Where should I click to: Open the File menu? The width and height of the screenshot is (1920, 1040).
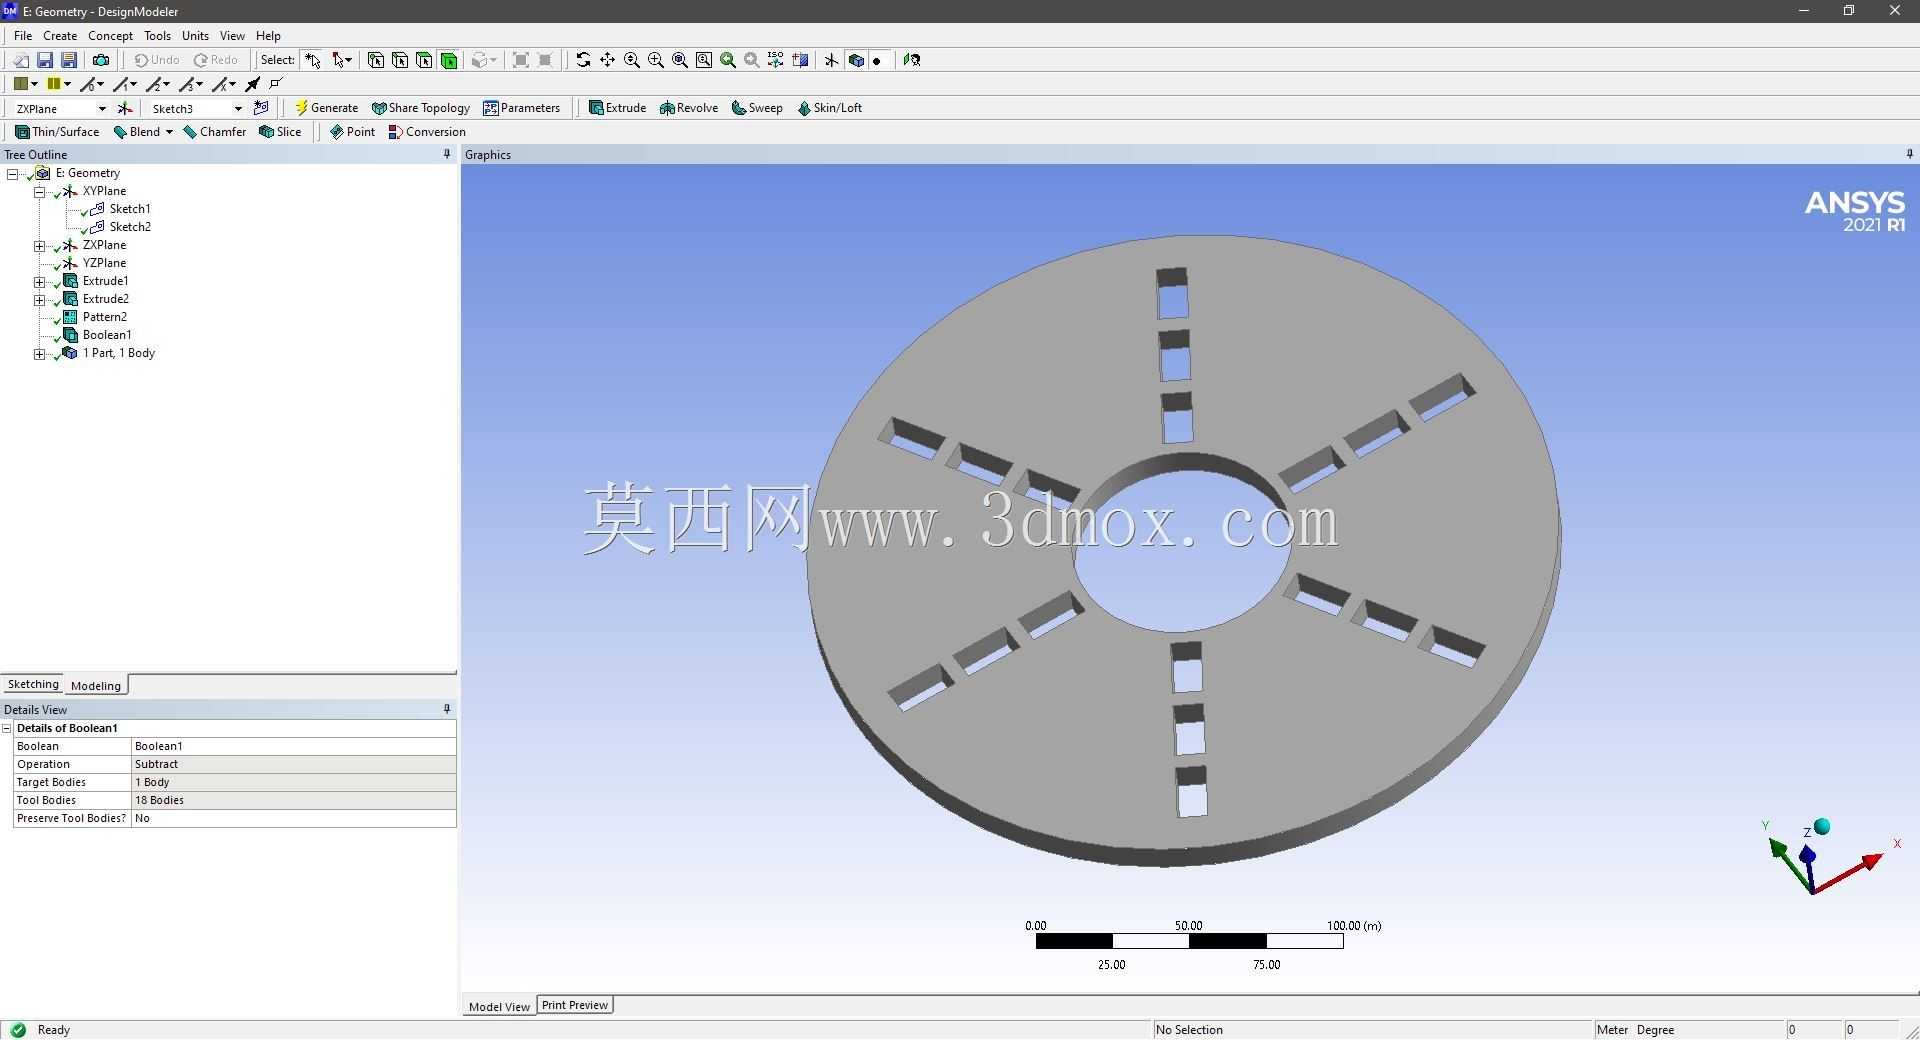pos(23,36)
